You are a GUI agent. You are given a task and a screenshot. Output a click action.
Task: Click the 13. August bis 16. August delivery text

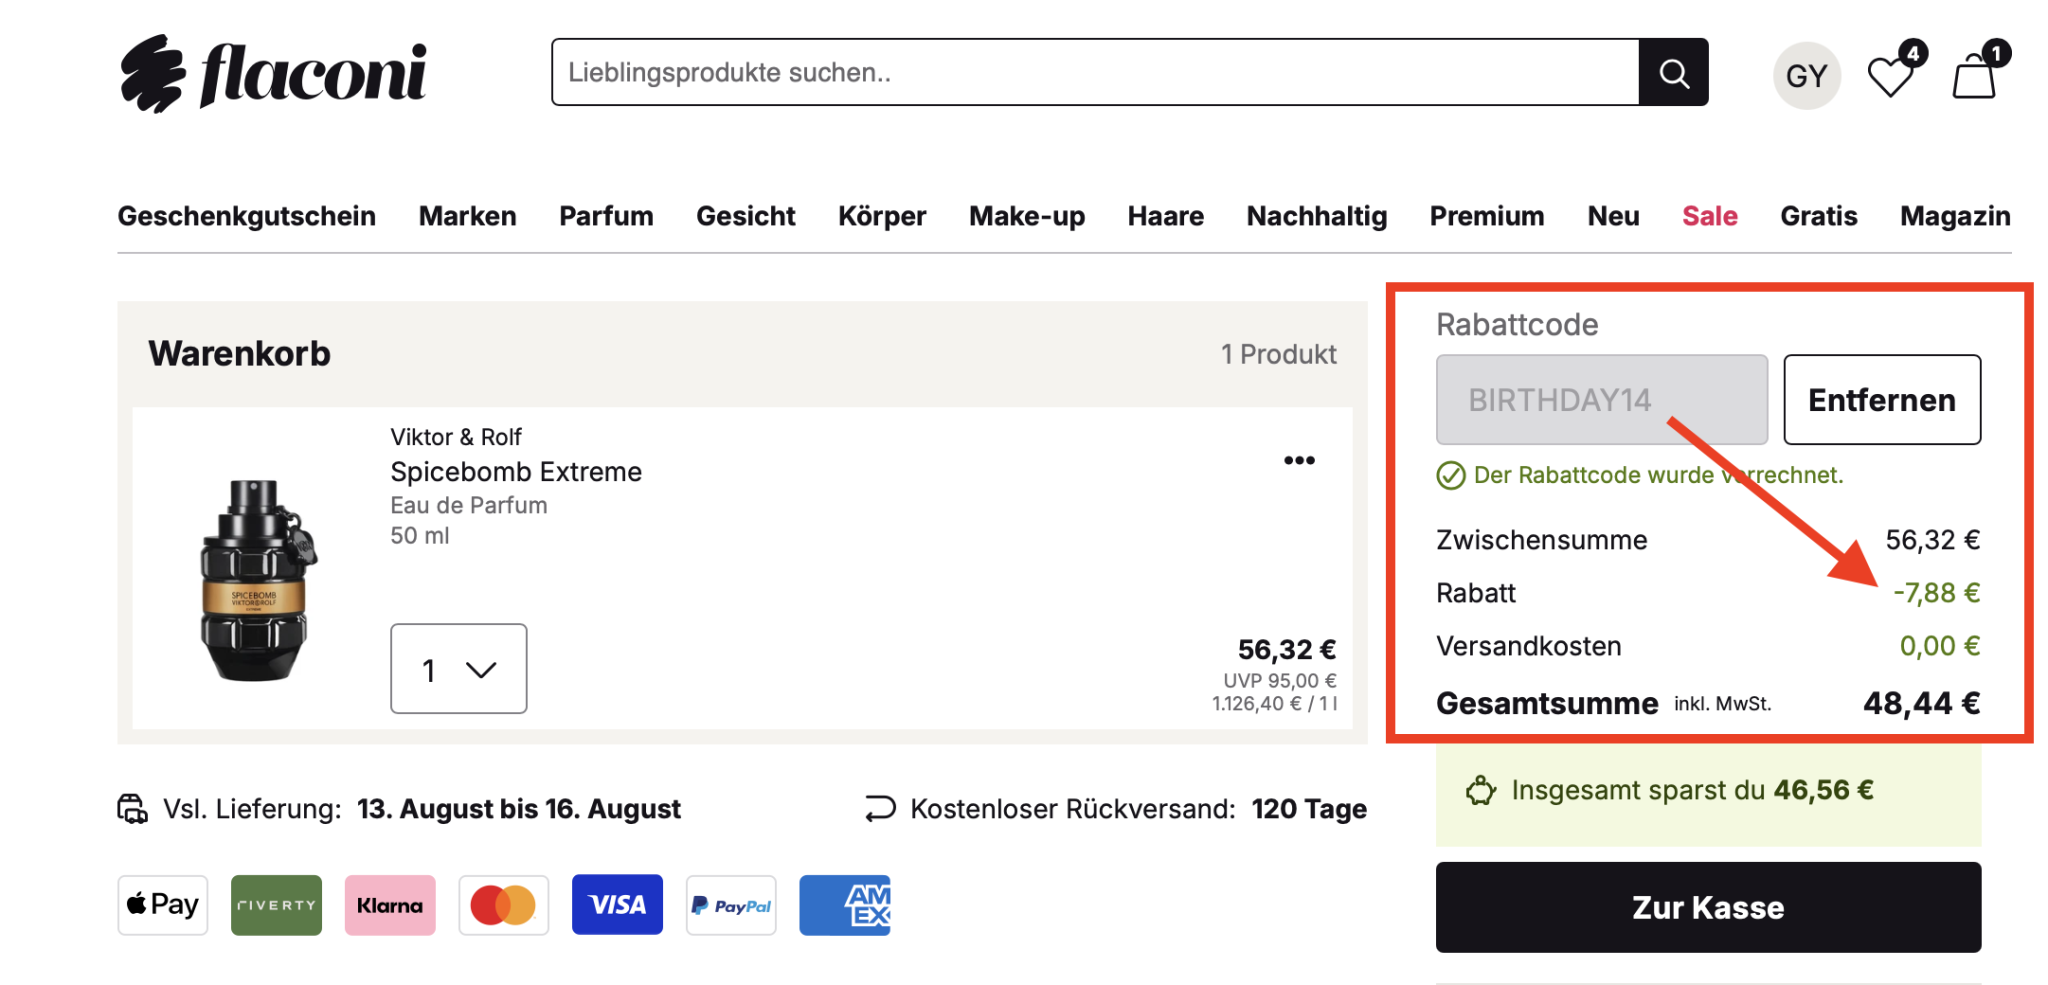519,809
